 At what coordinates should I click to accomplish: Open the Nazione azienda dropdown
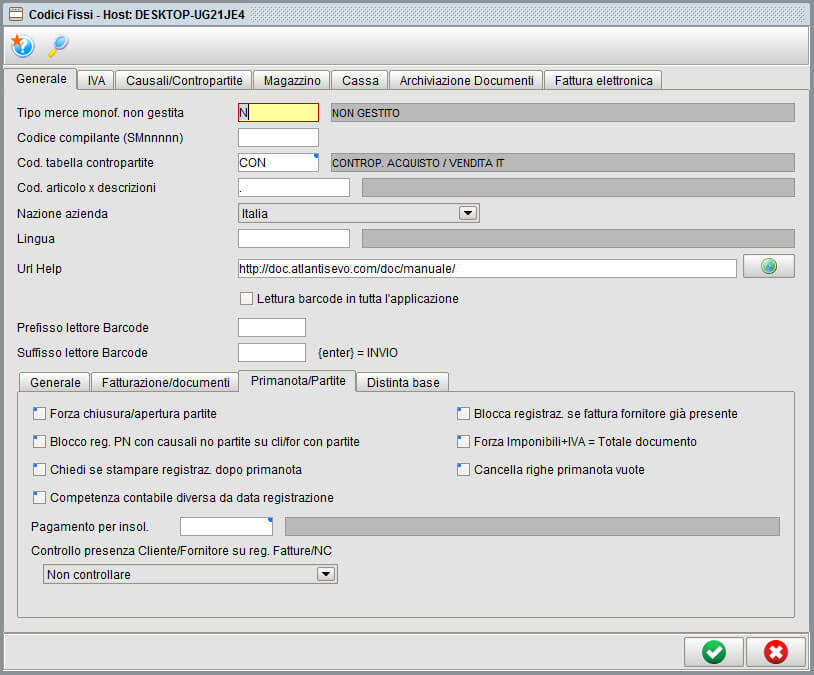click(x=467, y=212)
